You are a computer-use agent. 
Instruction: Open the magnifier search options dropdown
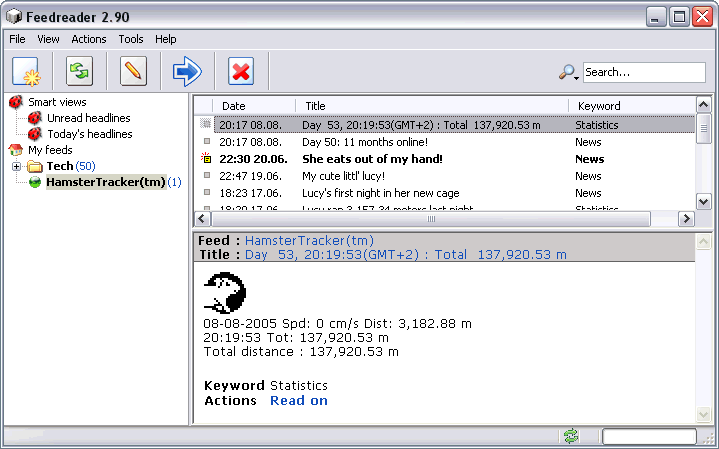pos(569,72)
